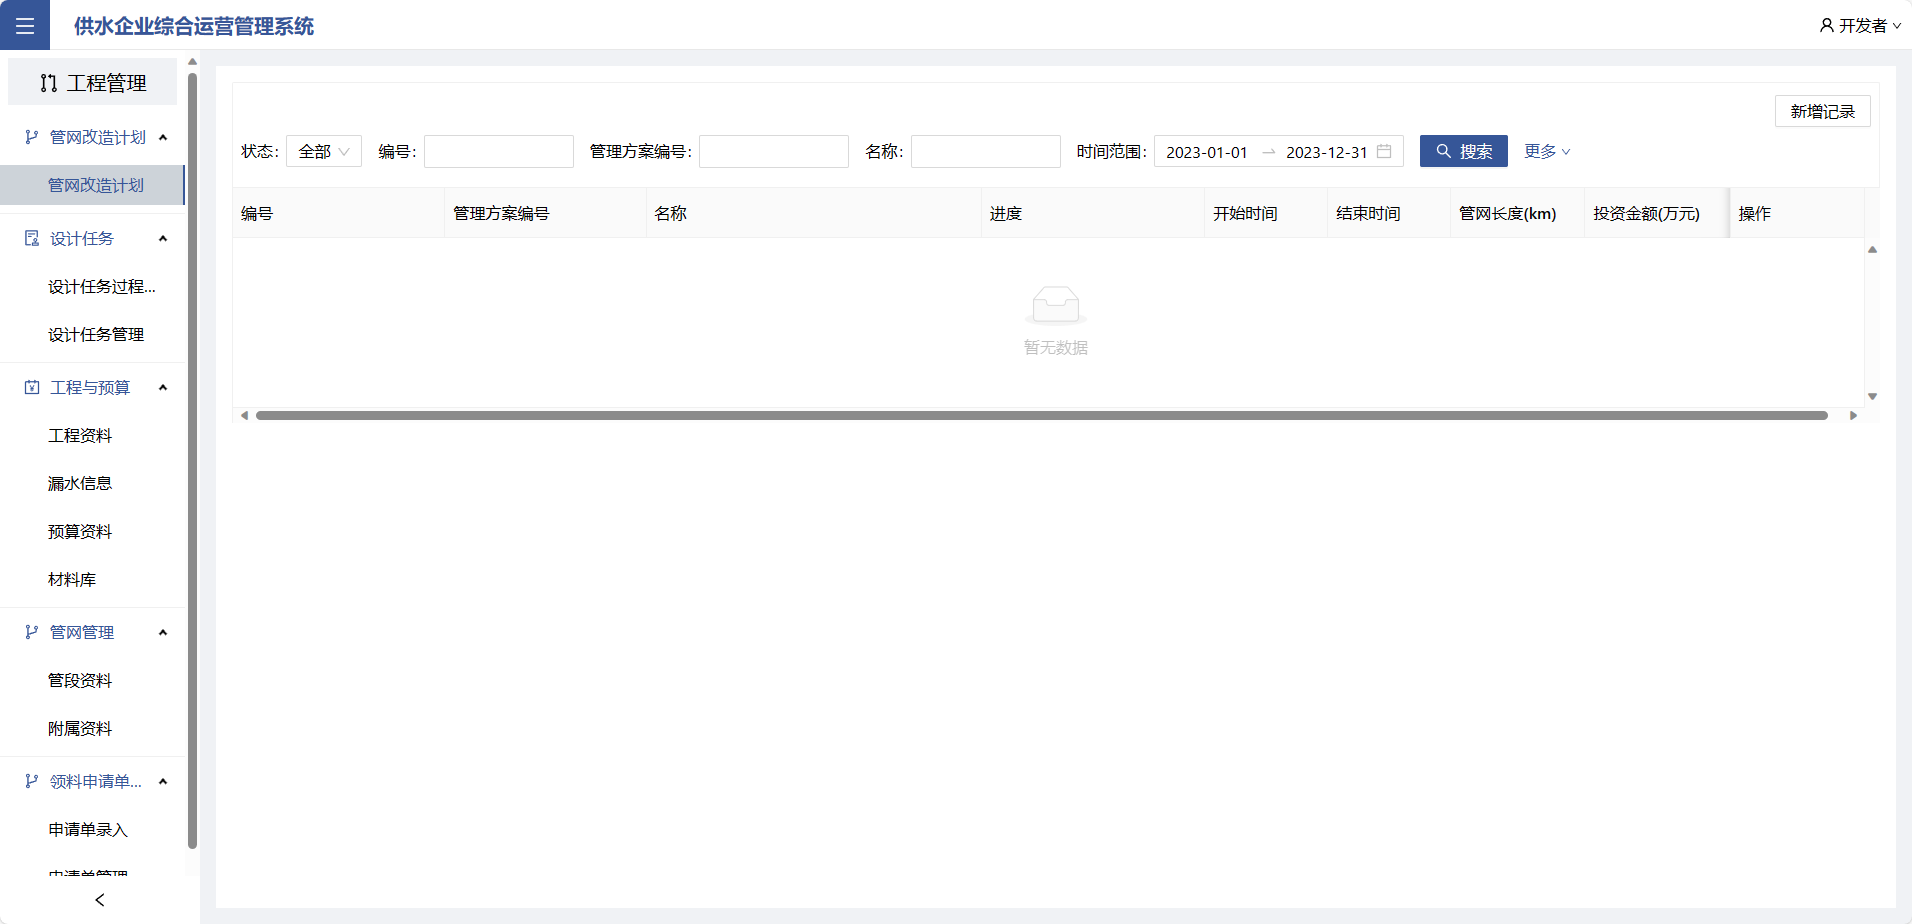Click the 操作 column header
The width and height of the screenshot is (1912, 924).
(1797, 213)
